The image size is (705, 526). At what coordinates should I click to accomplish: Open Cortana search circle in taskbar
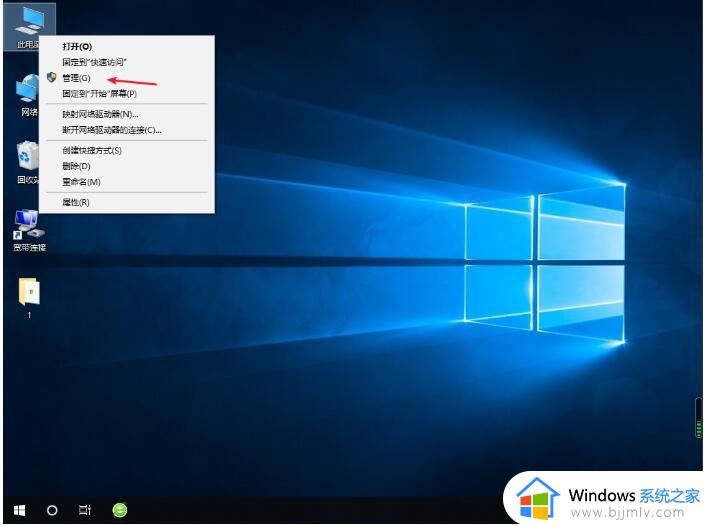click(x=52, y=510)
